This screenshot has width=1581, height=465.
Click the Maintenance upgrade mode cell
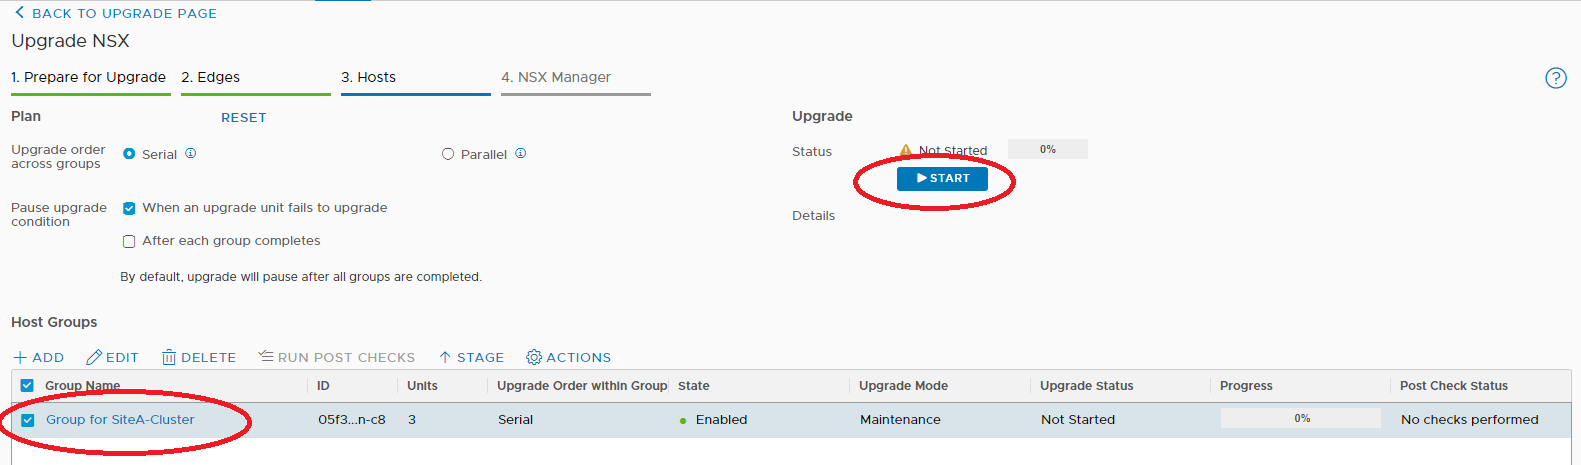pos(900,420)
